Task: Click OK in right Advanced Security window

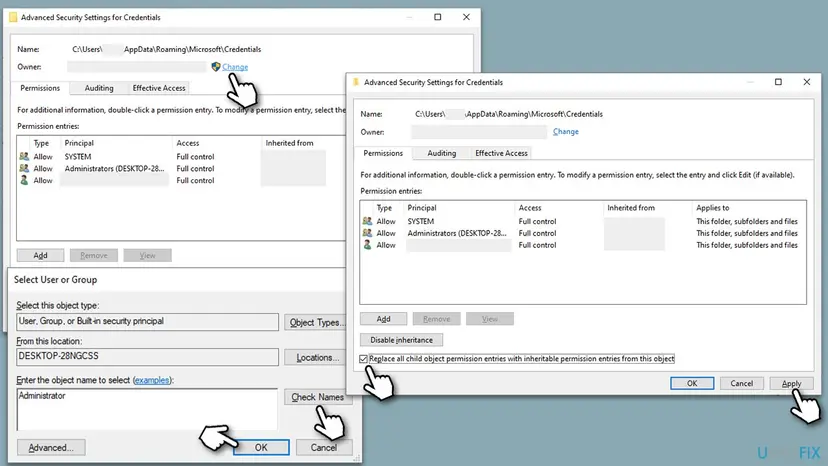Action: click(x=692, y=384)
